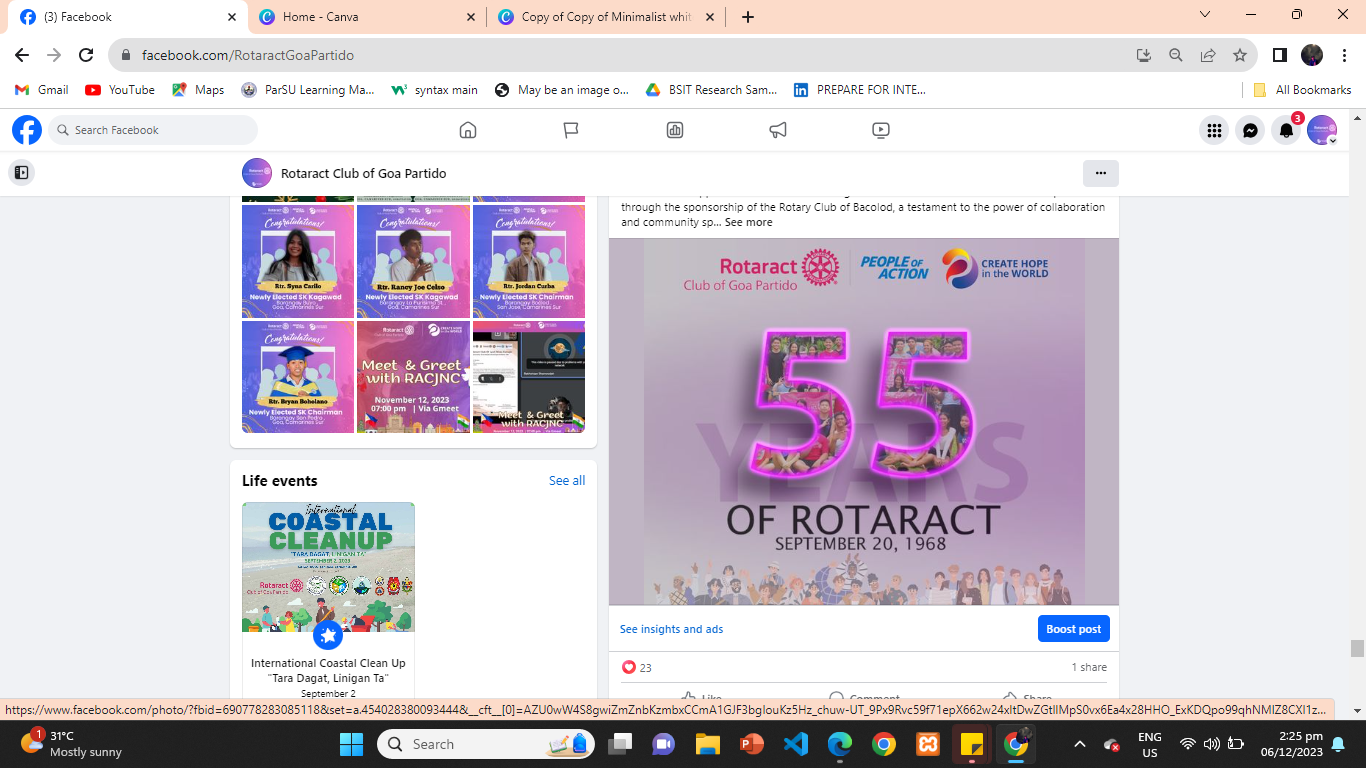The height and width of the screenshot is (768, 1366).
Task: Click the love reaction icon on post
Action: coord(628,667)
